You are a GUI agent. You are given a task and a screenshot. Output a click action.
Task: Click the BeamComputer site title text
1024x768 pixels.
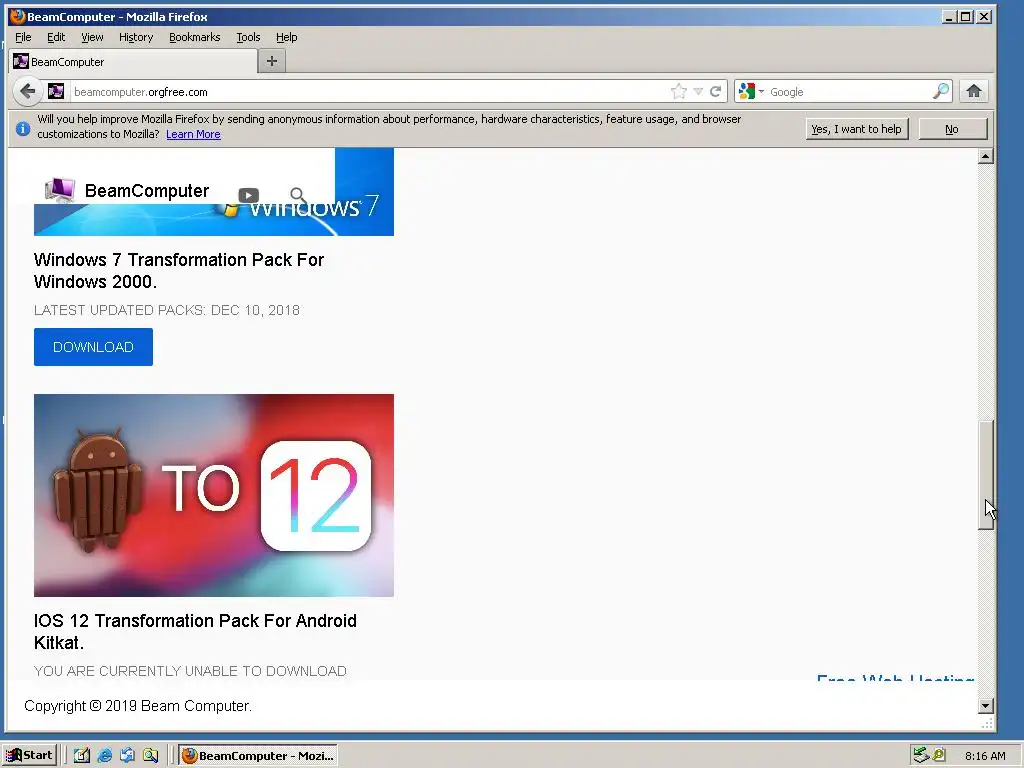point(147,191)
